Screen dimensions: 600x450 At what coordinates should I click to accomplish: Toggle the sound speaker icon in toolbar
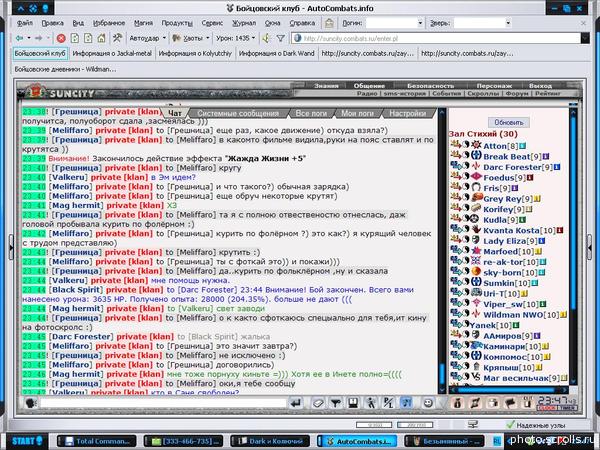click(x=267, y=38)
